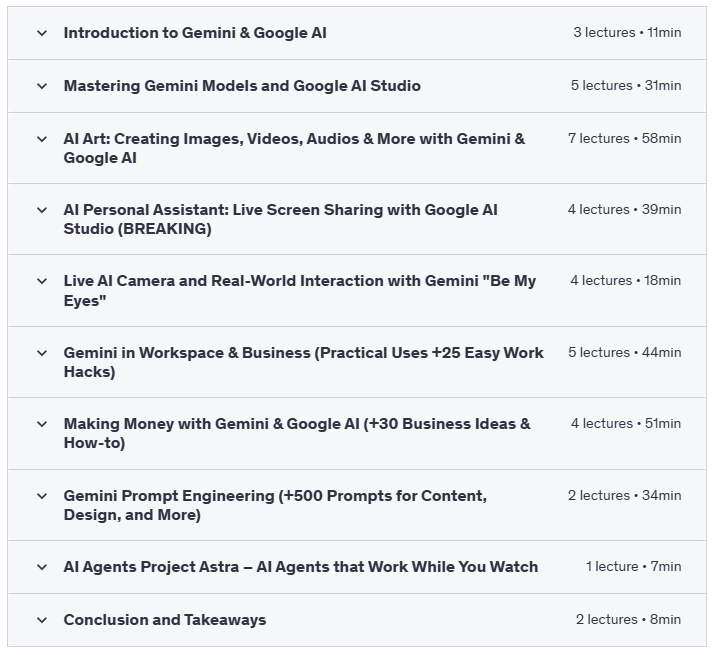Image resolution: width=716 pixels, height=655 pixels.
Task: Click chevron beside Mastering Gemini Models section
Action: click(42, 86)
